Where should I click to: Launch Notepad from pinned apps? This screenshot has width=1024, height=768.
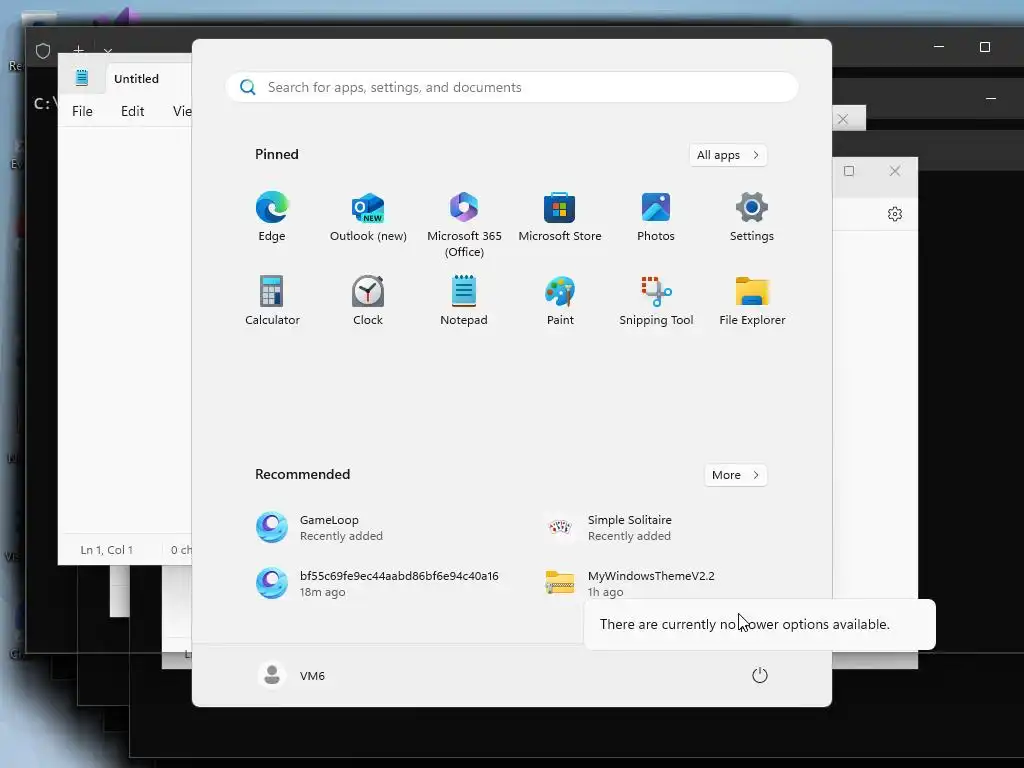click(x=464, y=300)
